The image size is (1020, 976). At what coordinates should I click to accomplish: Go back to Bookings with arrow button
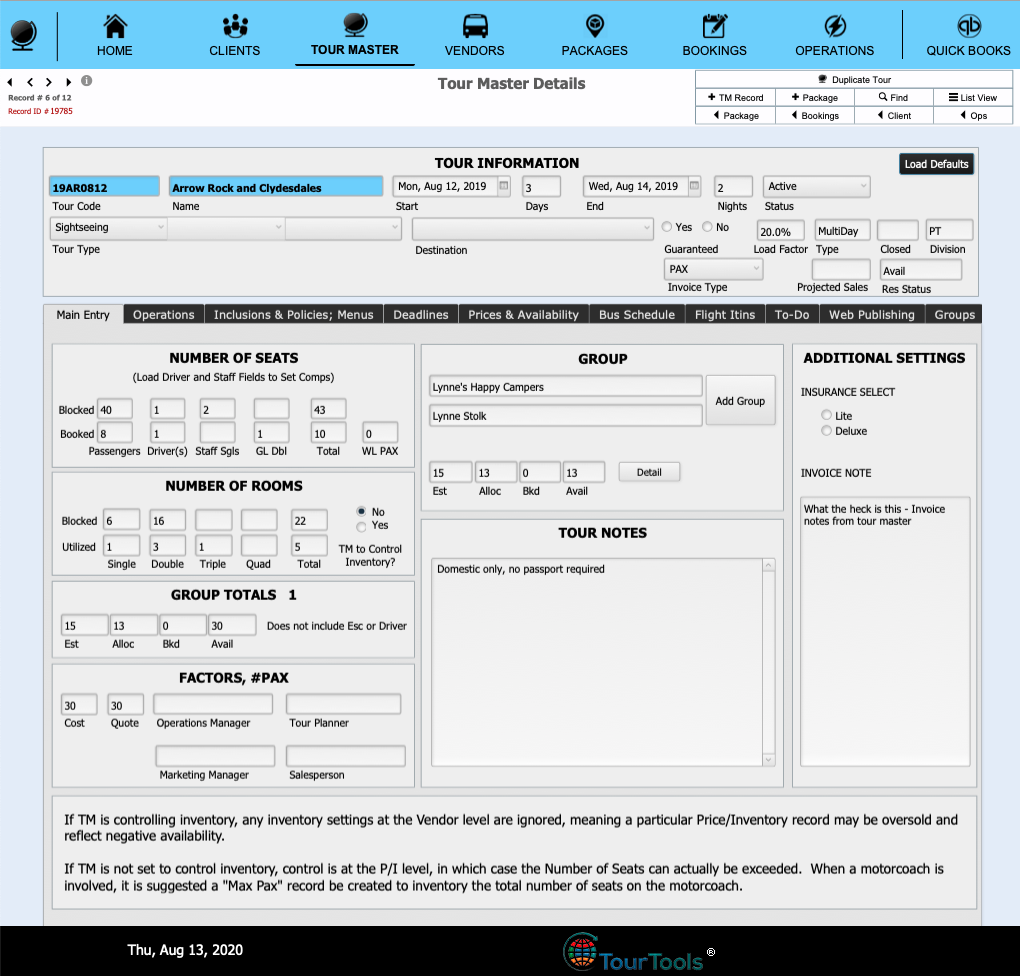click(x=814, y=115)
